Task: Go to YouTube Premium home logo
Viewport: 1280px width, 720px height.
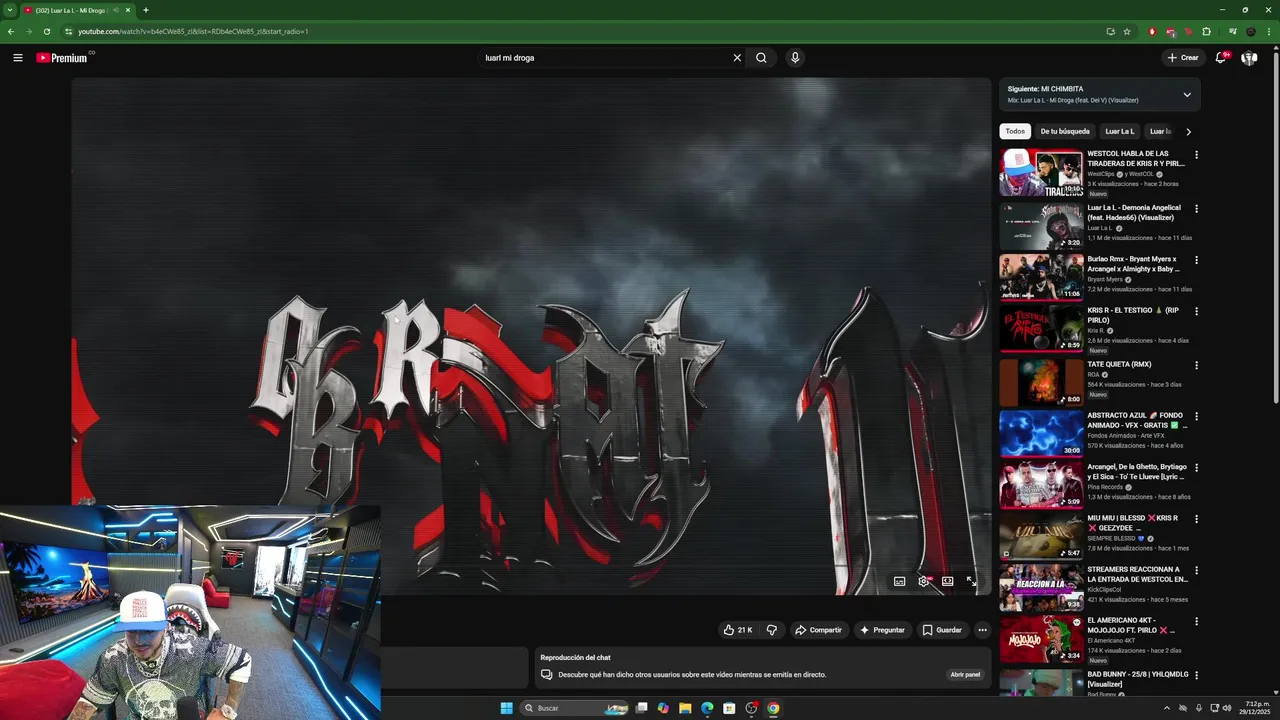Action: click(x=62, y=58)
